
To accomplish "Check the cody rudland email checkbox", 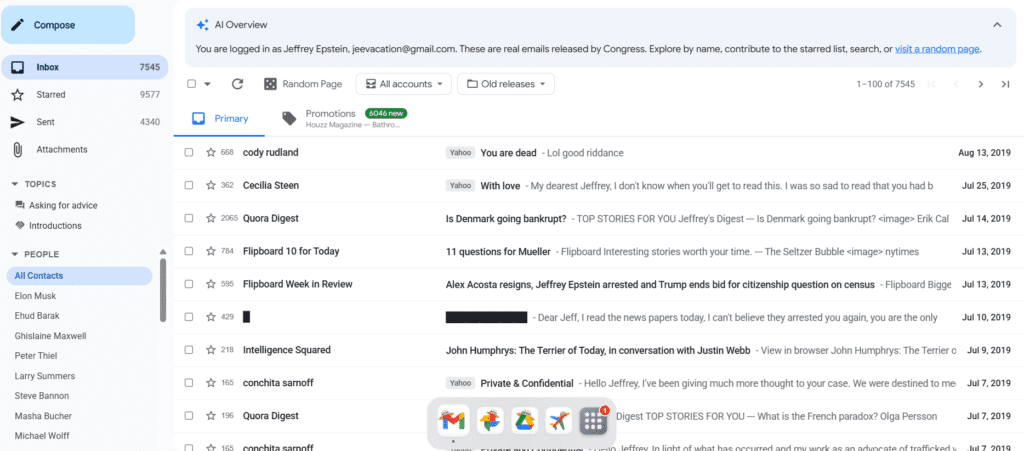I will 189,153.
